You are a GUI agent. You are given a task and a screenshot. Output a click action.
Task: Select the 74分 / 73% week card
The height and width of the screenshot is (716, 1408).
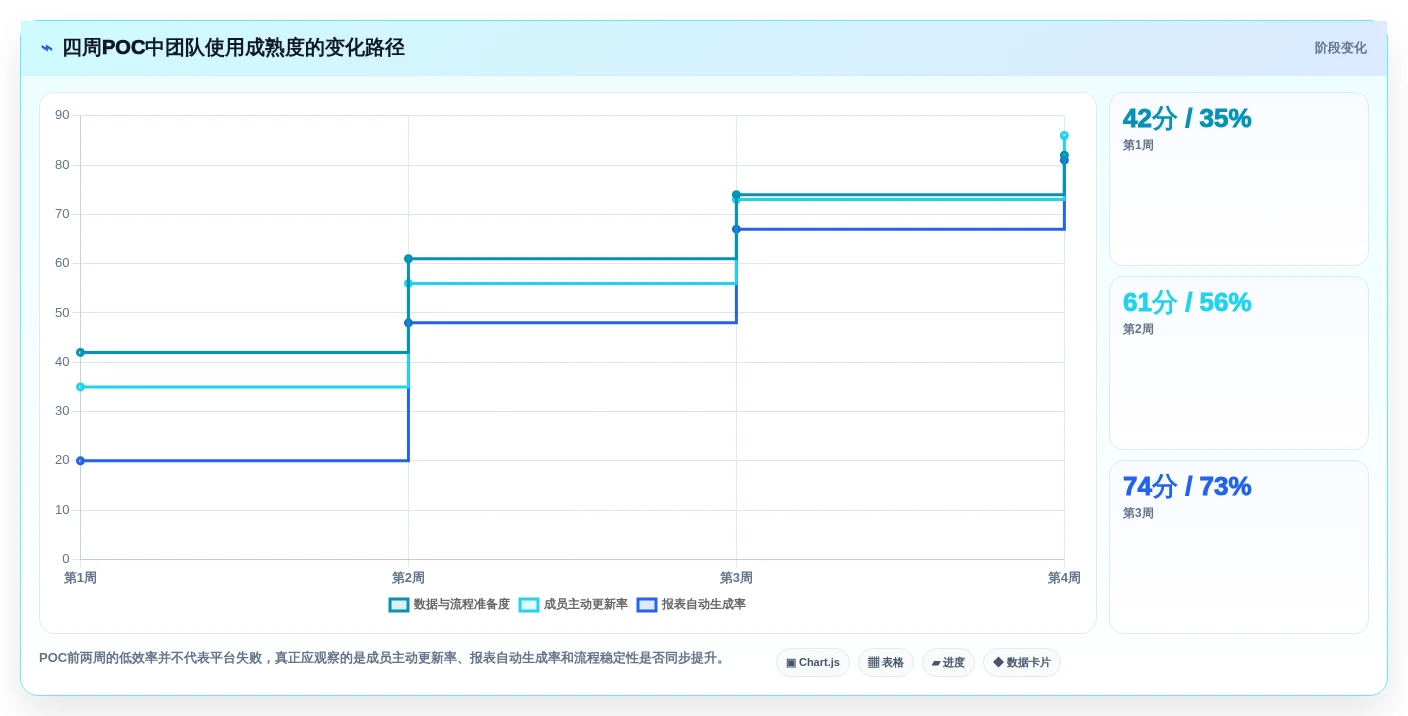point(1239,547)
